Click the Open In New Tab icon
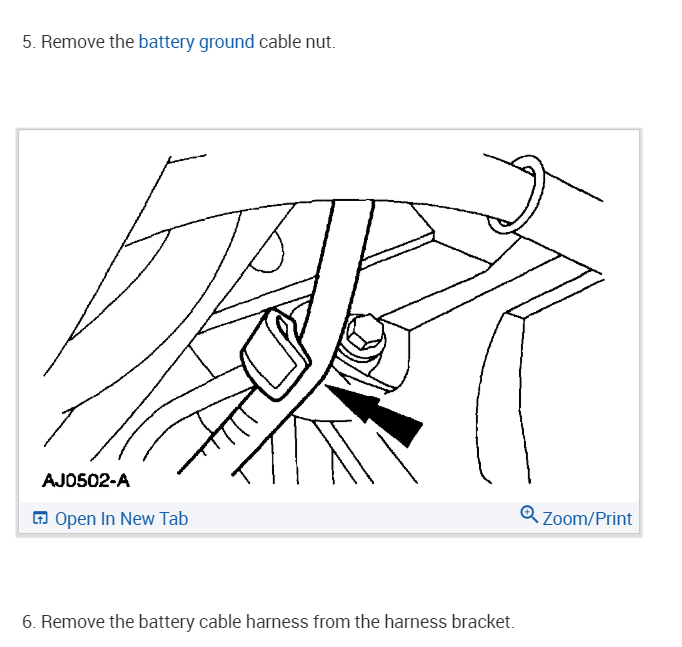 (40, 518)
